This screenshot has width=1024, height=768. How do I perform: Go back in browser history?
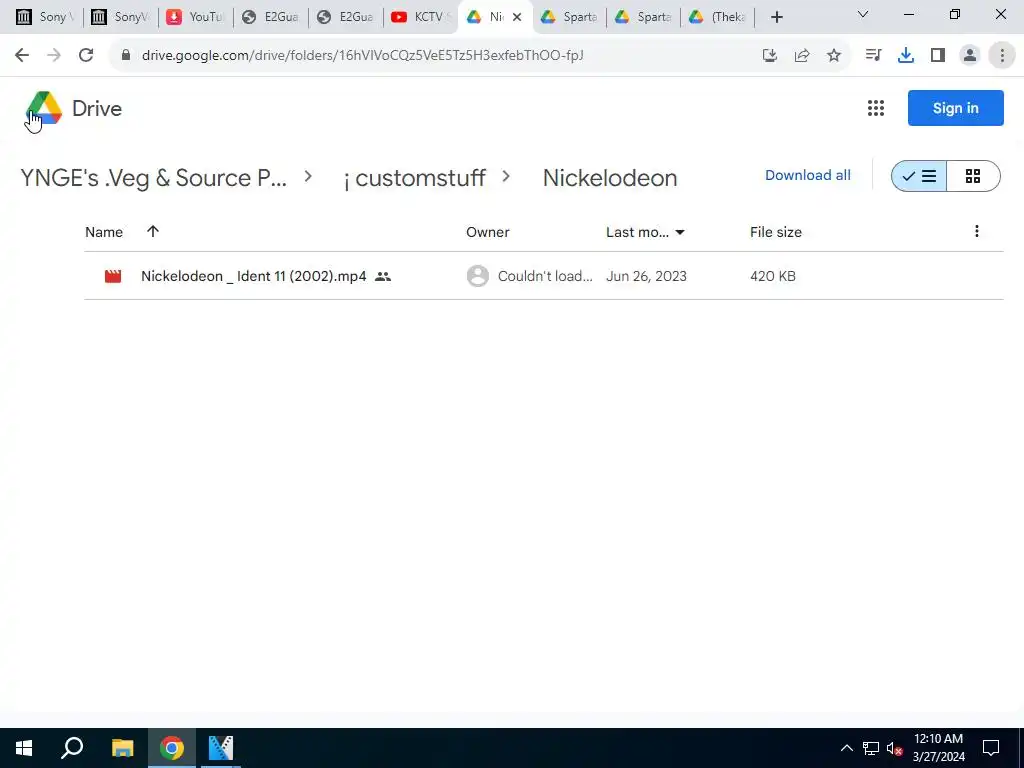(x=22, y=56)
